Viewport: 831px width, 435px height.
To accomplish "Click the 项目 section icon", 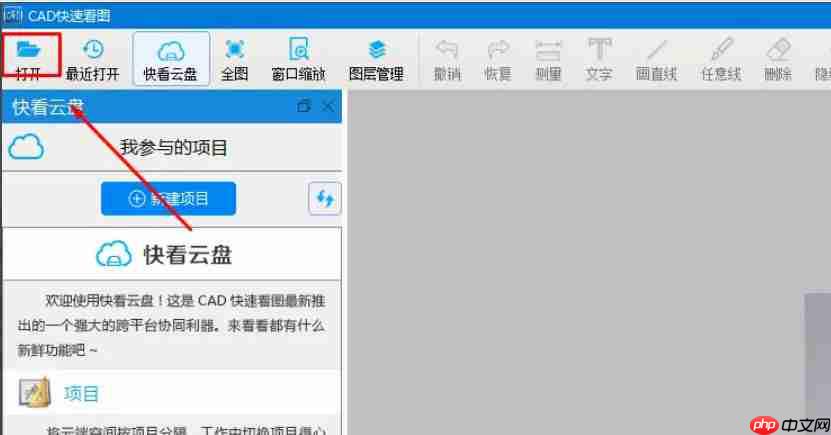I will (x=34, y=393).
